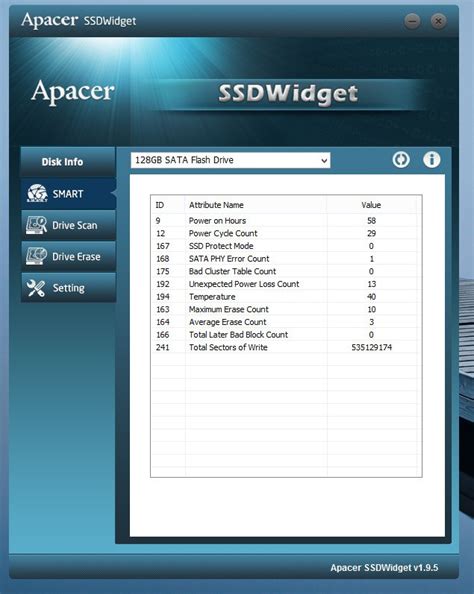Viewport: 474px width, 594px height.
Task: Select the SSD Protect Mode row
Action: click(284, 246)
